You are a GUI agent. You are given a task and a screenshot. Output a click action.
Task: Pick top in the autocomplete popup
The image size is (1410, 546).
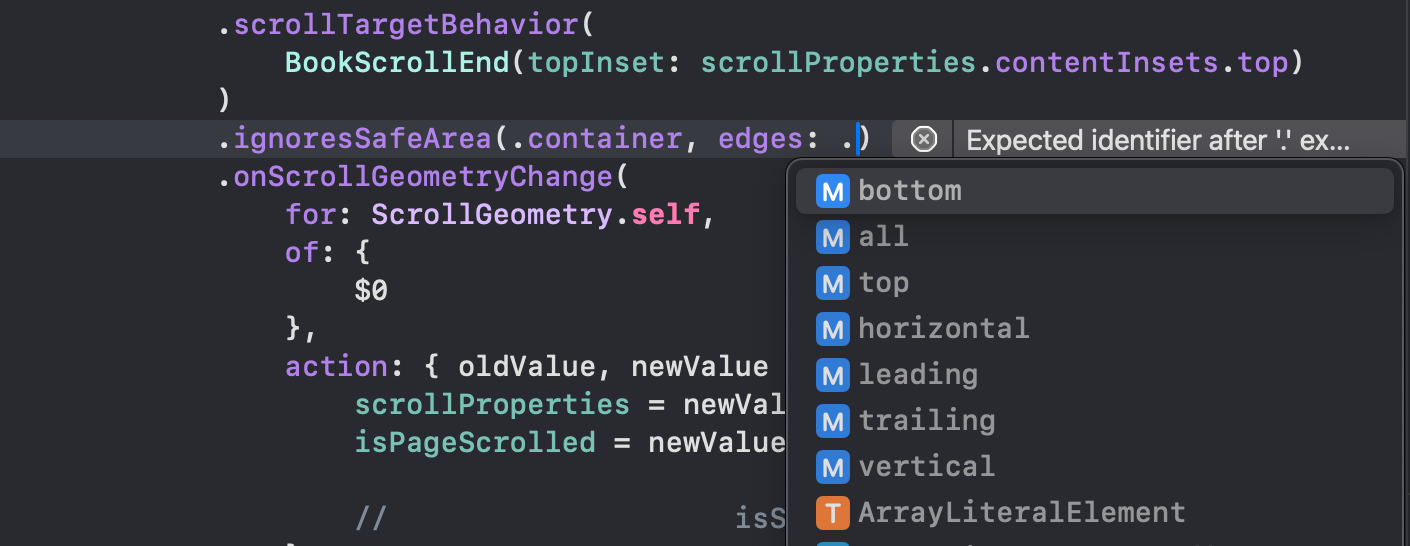[x=884, y=283]
